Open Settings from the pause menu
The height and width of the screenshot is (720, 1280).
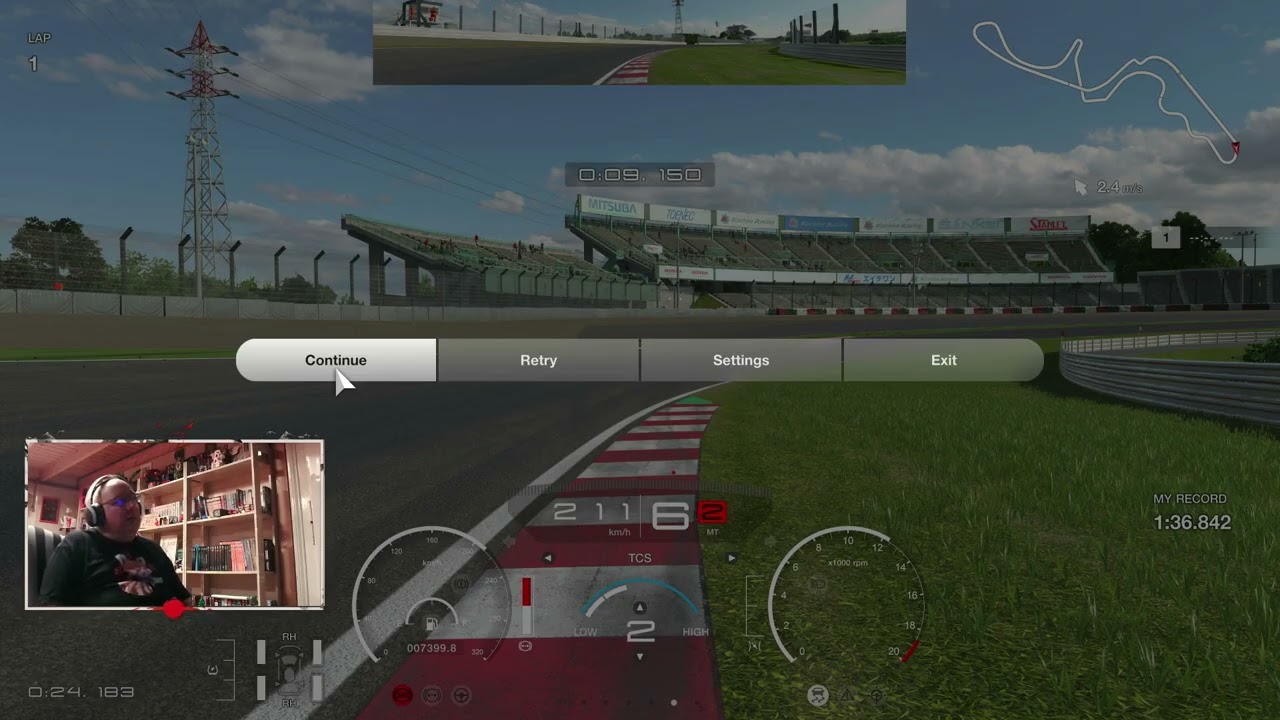741,360
